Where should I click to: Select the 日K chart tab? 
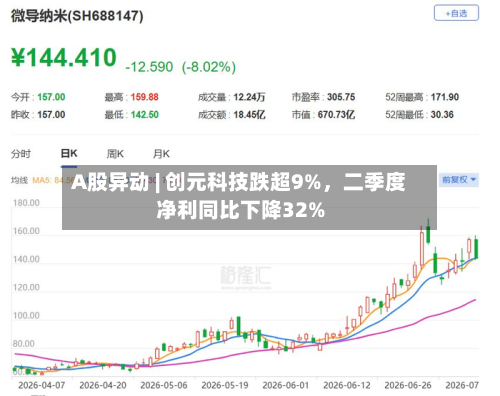point(69,154)
